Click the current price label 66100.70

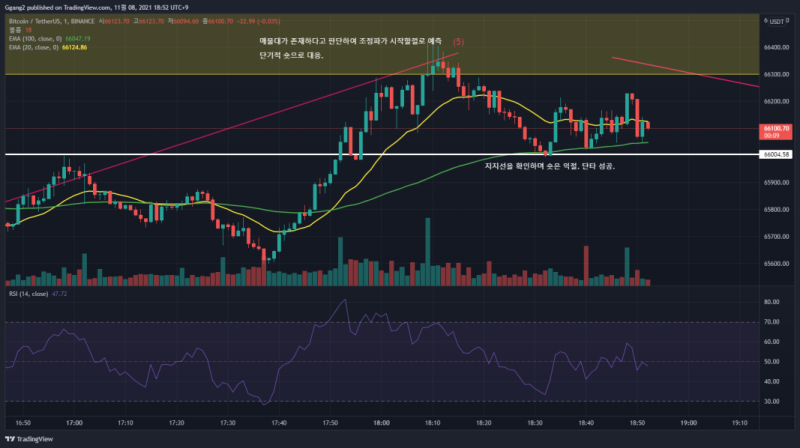click(x=776, y=131)
